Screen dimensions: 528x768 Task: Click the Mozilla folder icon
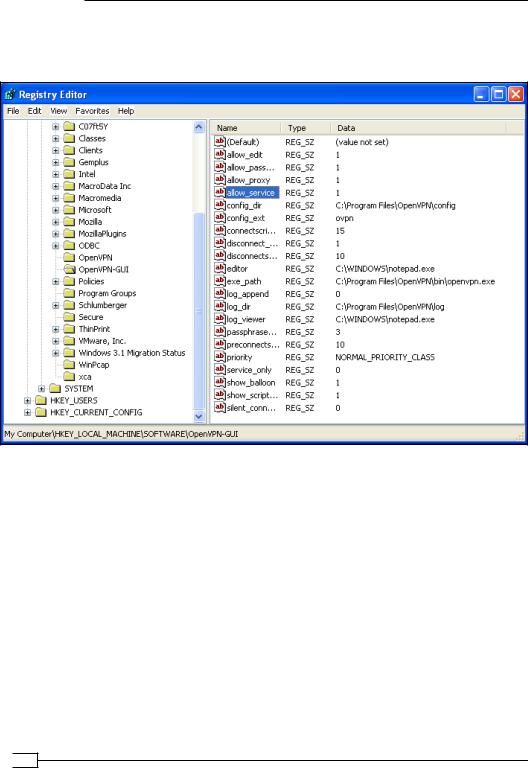coord(70,221)
